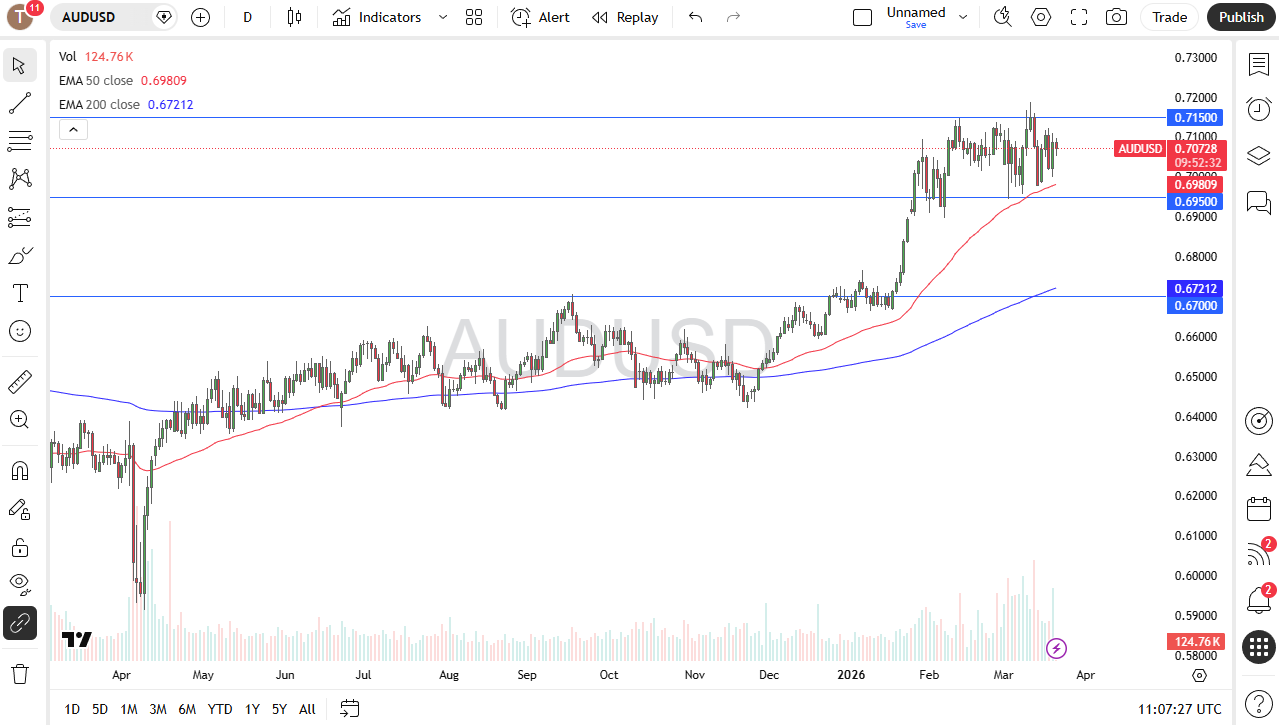Toggle magnet mode for drawings
1279x725 pixels.
coord(19,470)
